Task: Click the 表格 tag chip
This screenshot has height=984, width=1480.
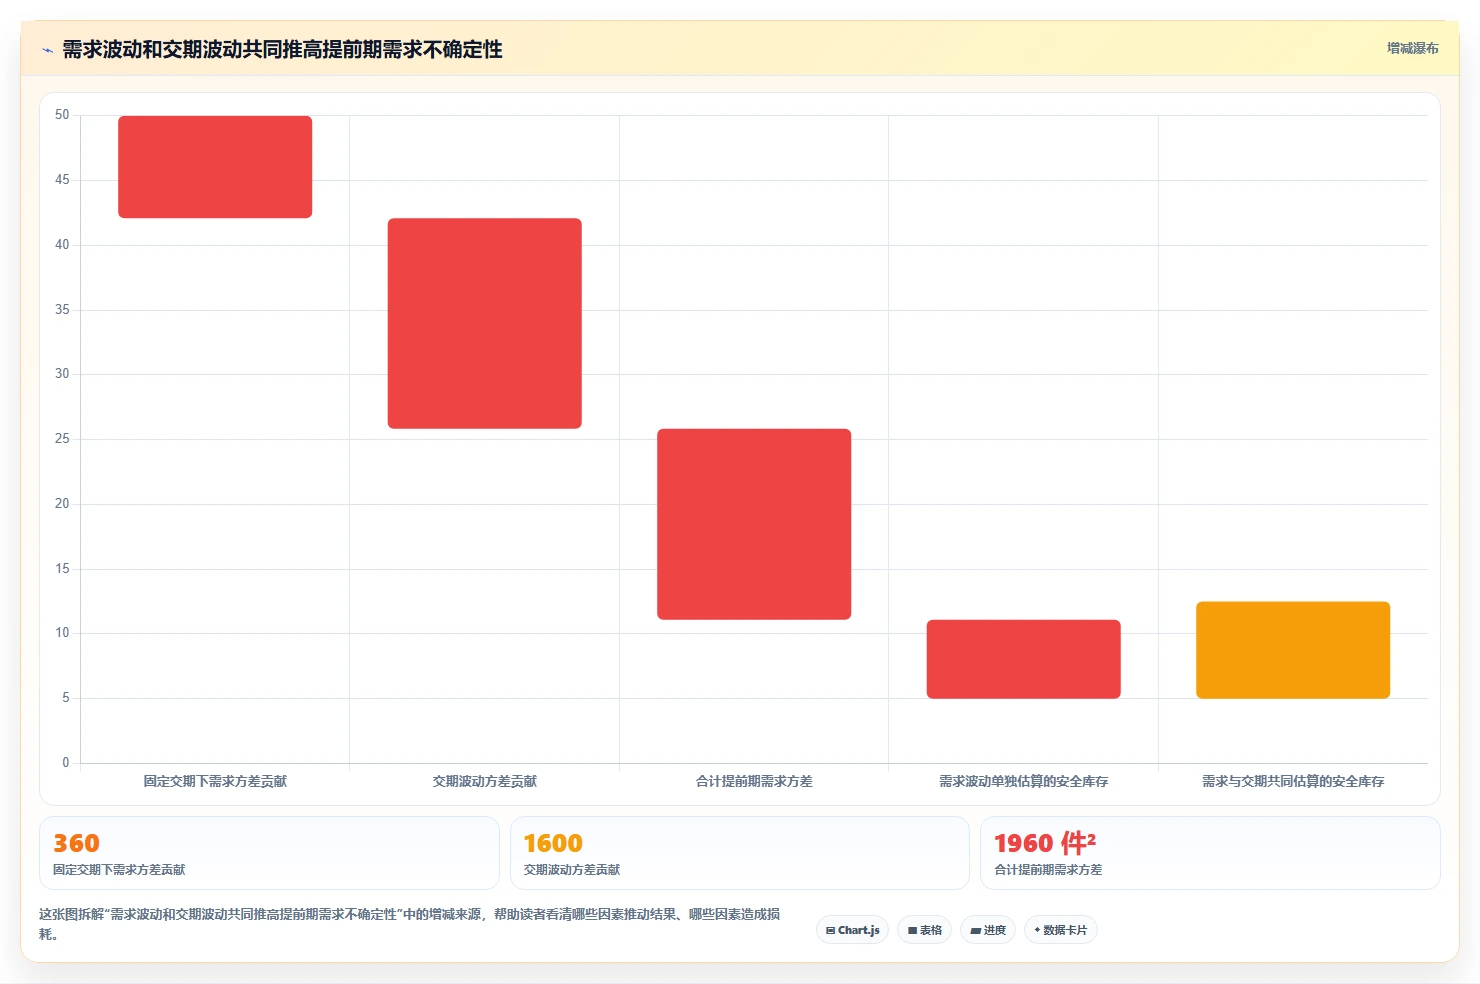Action: [924, 930]
